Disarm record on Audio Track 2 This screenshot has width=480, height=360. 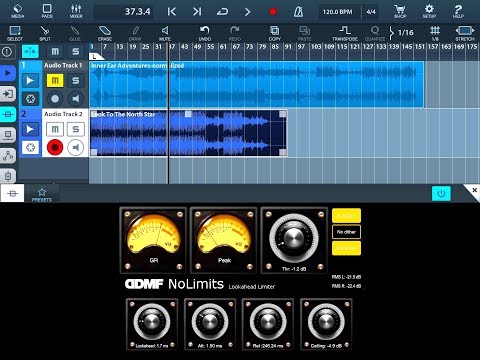point(55,147)
